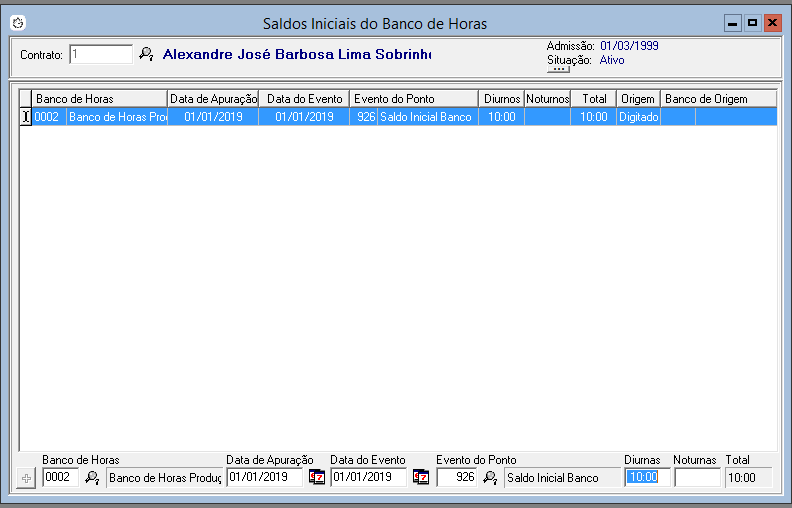792x508 pixels.
Task: Click the row indicator cursor in the grid
Action: click(26, 117)
